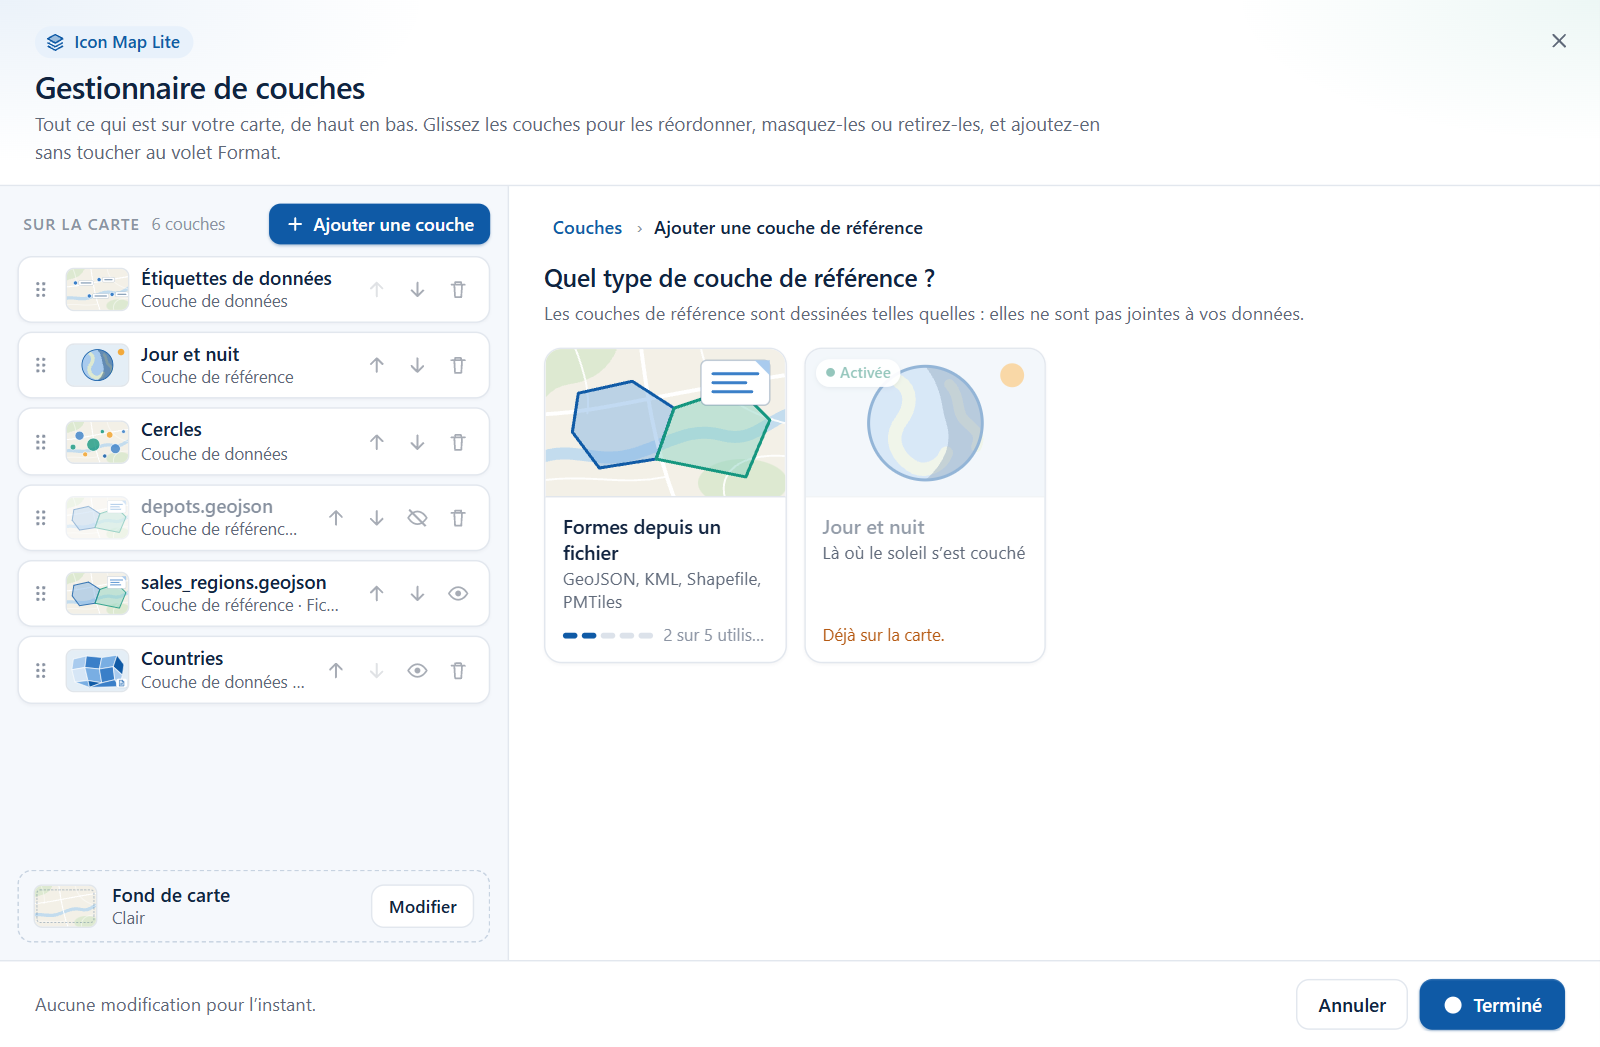Image resolution: width=1600 pixels, height=1047 pixels.
Task: Click Annuler button
Action: 1352,1005
